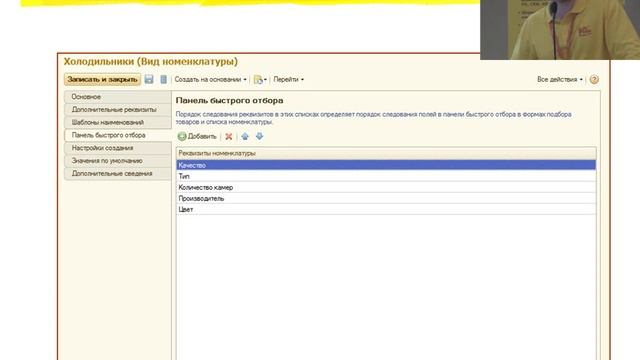Click Записать и закрыть button
Screen dimensions: 640x360
102,79
